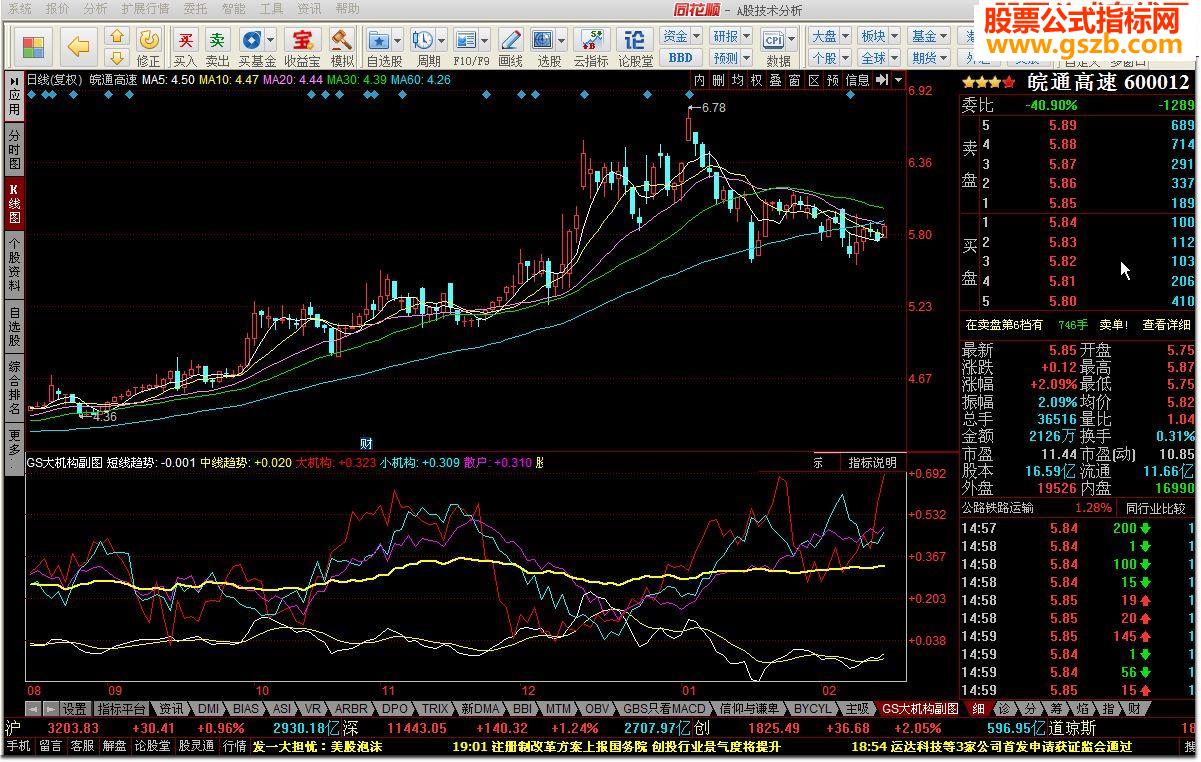Click the 查看详细 link
Viewport: 1201px width, 762px height.
click(x=1168, y=325)
